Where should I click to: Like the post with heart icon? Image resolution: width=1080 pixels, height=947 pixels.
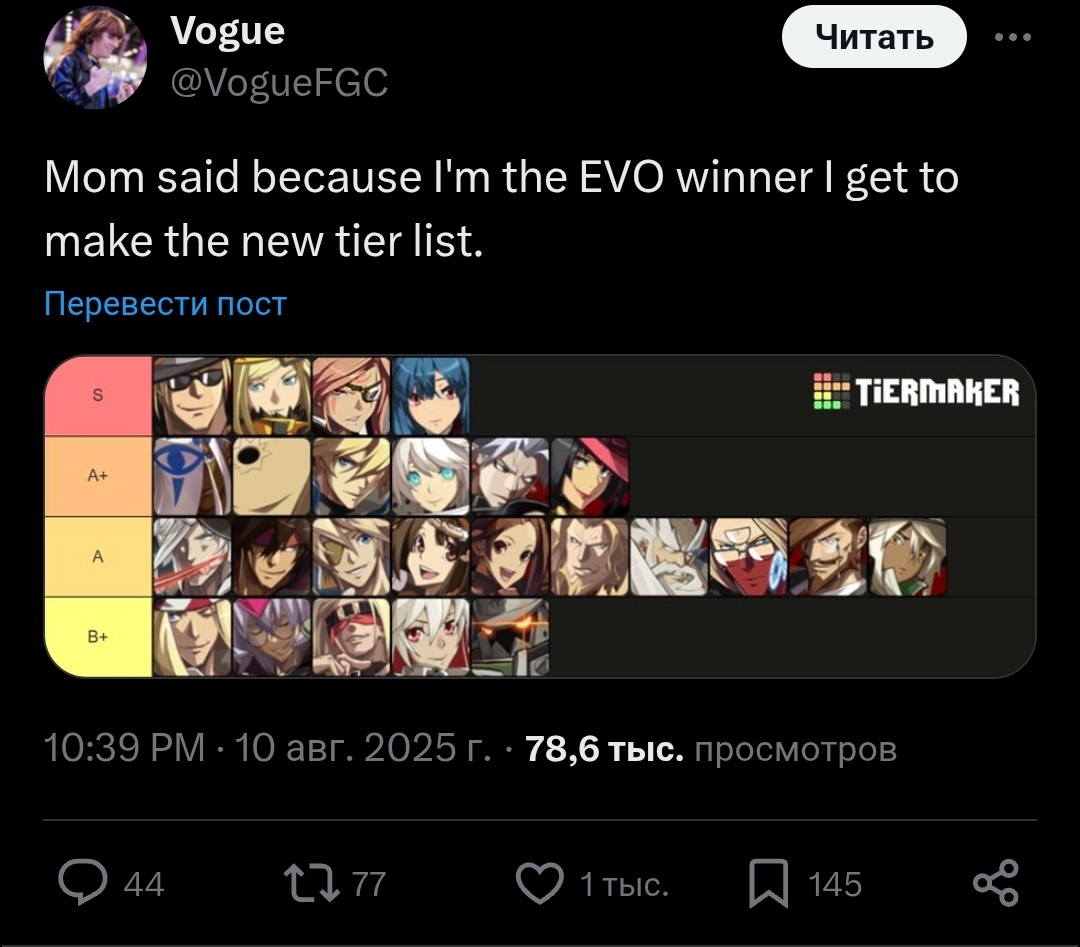(x=540, y=882)
